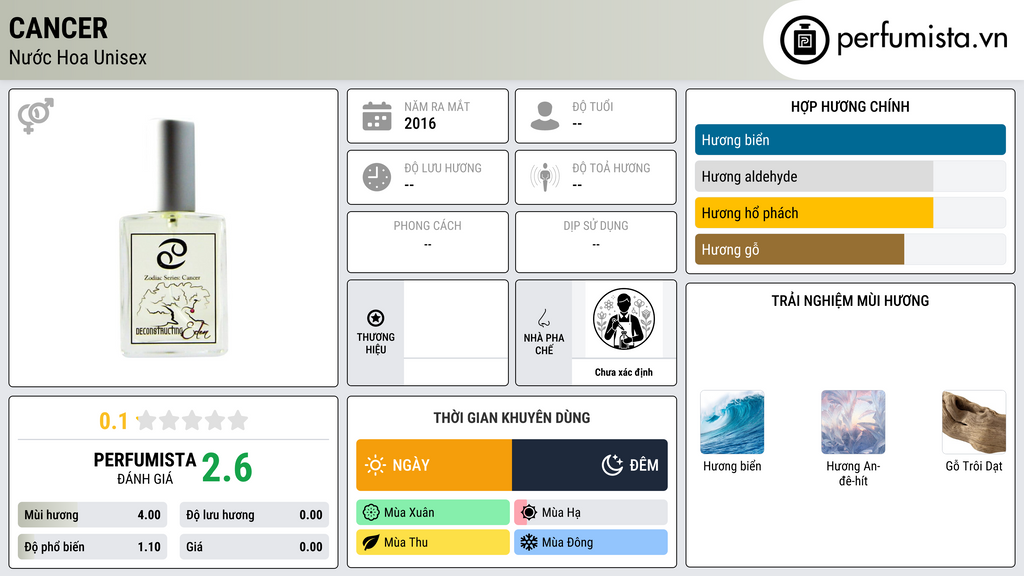Click the person icon beside Độ tuổi

point(545,116)
